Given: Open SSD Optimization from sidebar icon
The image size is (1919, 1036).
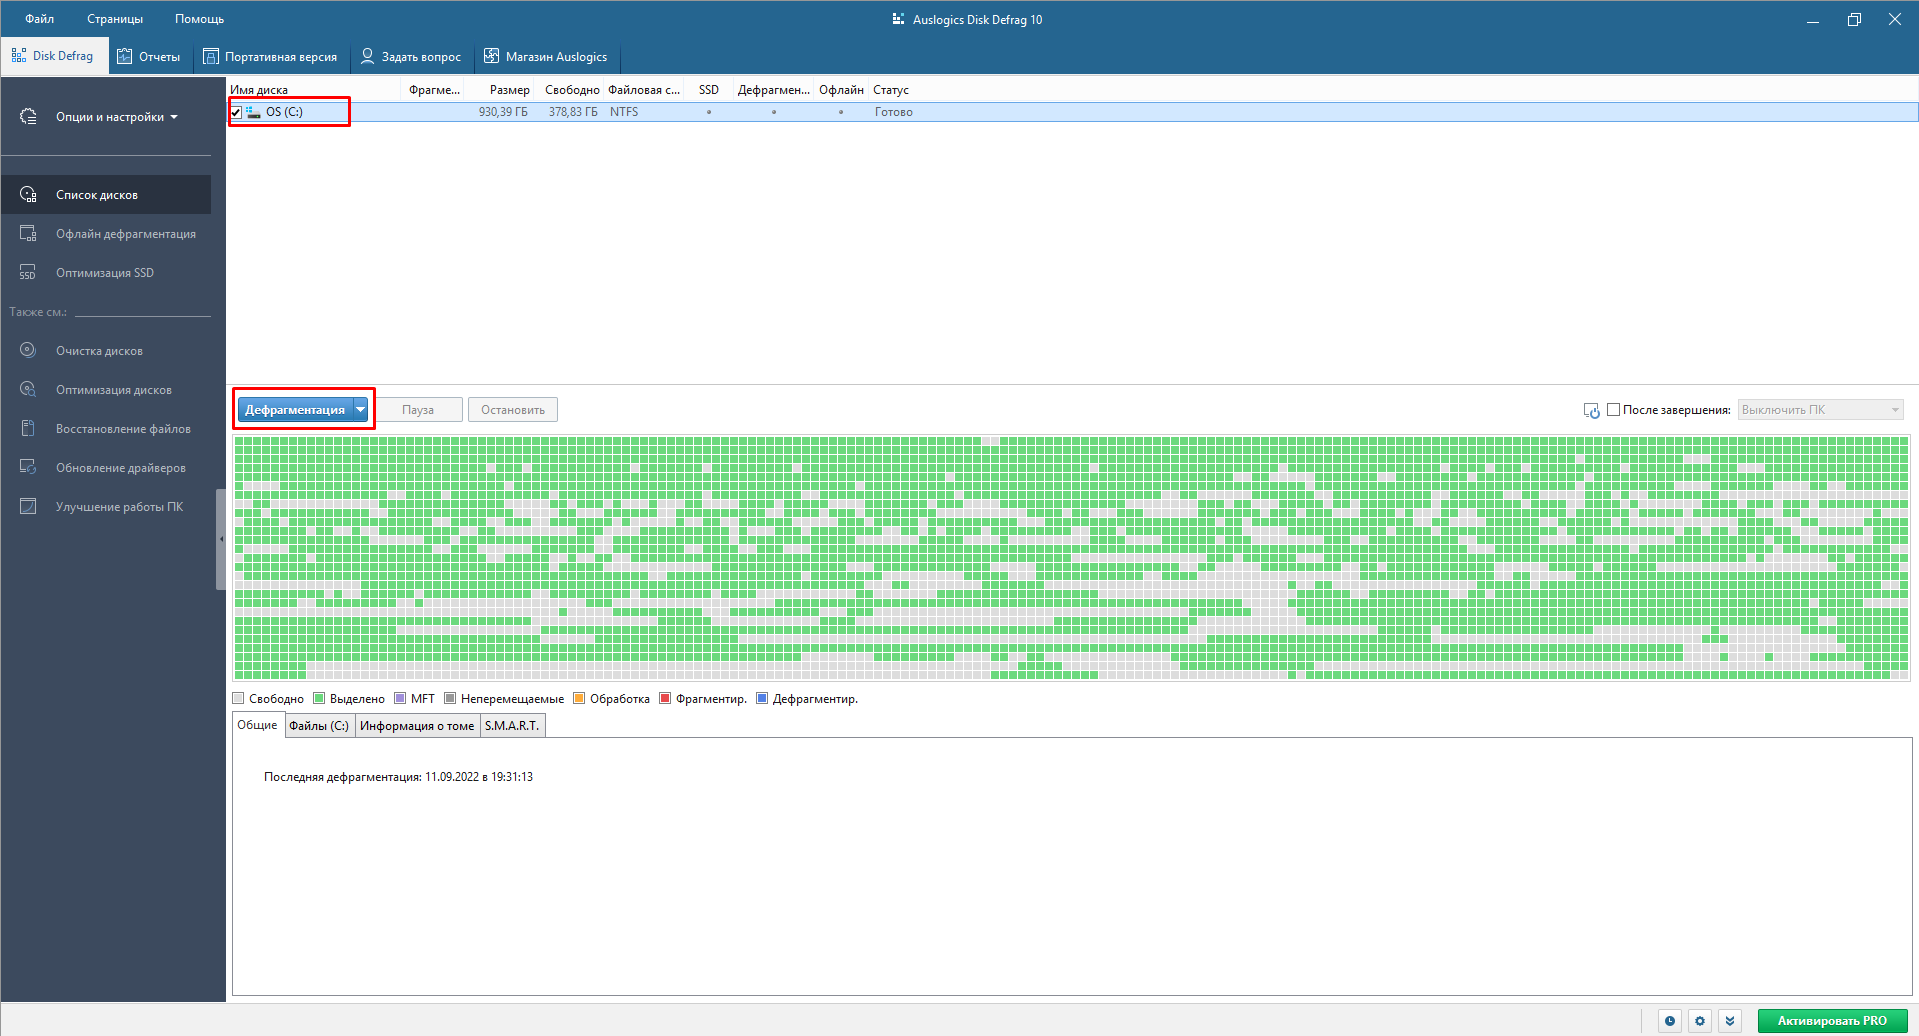Looking at the screenshot, I should 28,273.
